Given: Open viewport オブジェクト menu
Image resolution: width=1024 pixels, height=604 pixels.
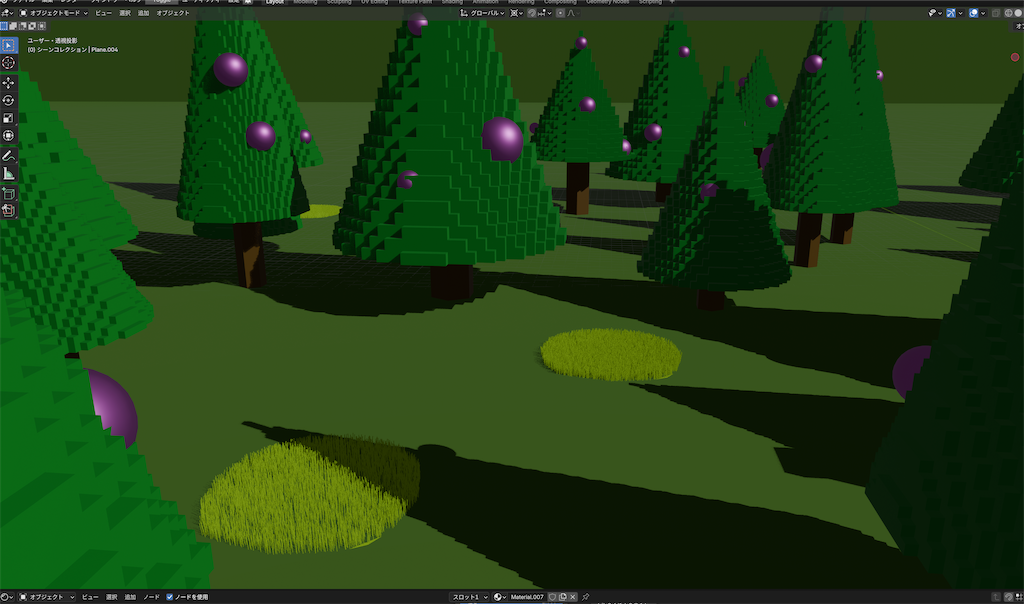Looking at the screenshot, I should tap(172, 13).
